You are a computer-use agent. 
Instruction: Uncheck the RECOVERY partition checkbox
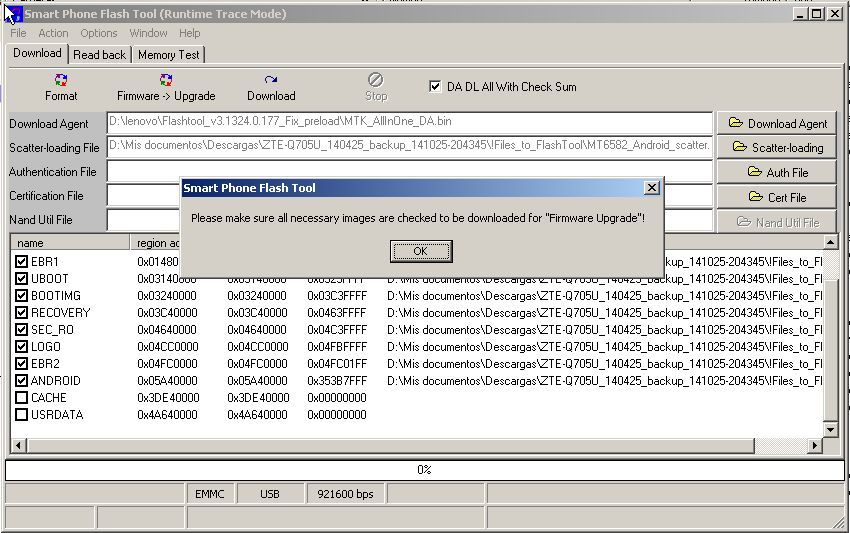(21, 312)
